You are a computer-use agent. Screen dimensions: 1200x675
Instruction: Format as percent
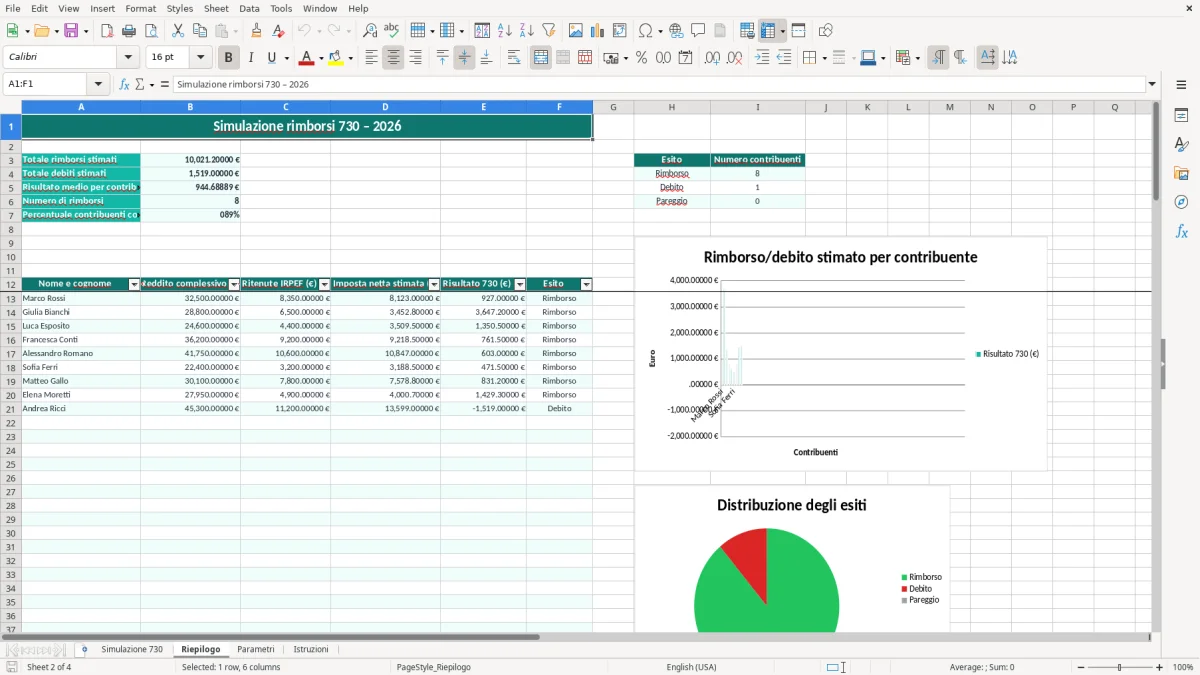pyautogui.click(x=641, y=58)
